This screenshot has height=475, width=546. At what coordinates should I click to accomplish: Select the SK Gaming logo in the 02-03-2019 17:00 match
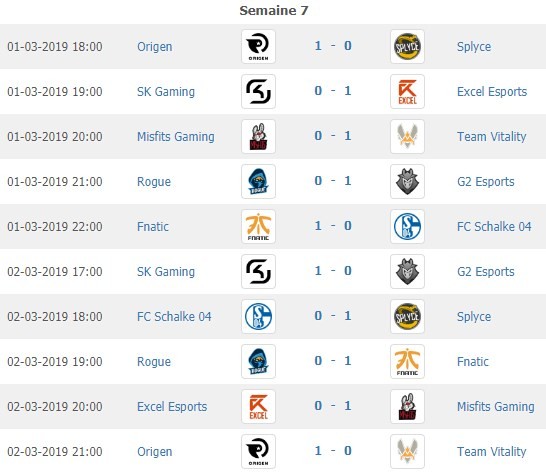[x=258, y=272]
